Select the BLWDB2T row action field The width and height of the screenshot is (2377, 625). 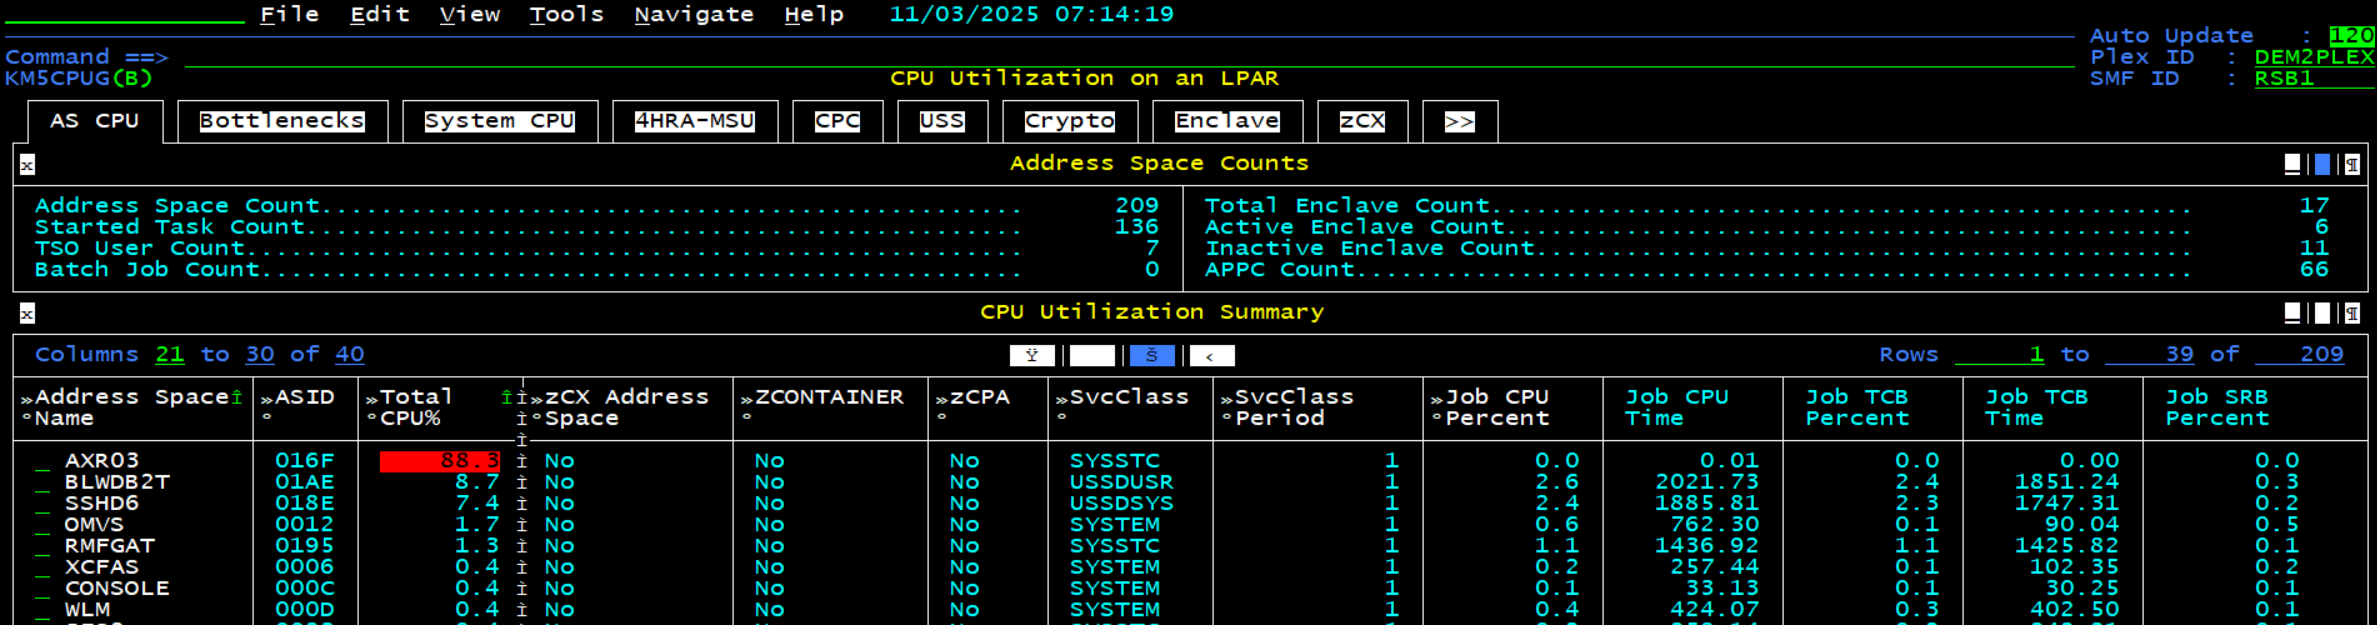coord(42,483)
